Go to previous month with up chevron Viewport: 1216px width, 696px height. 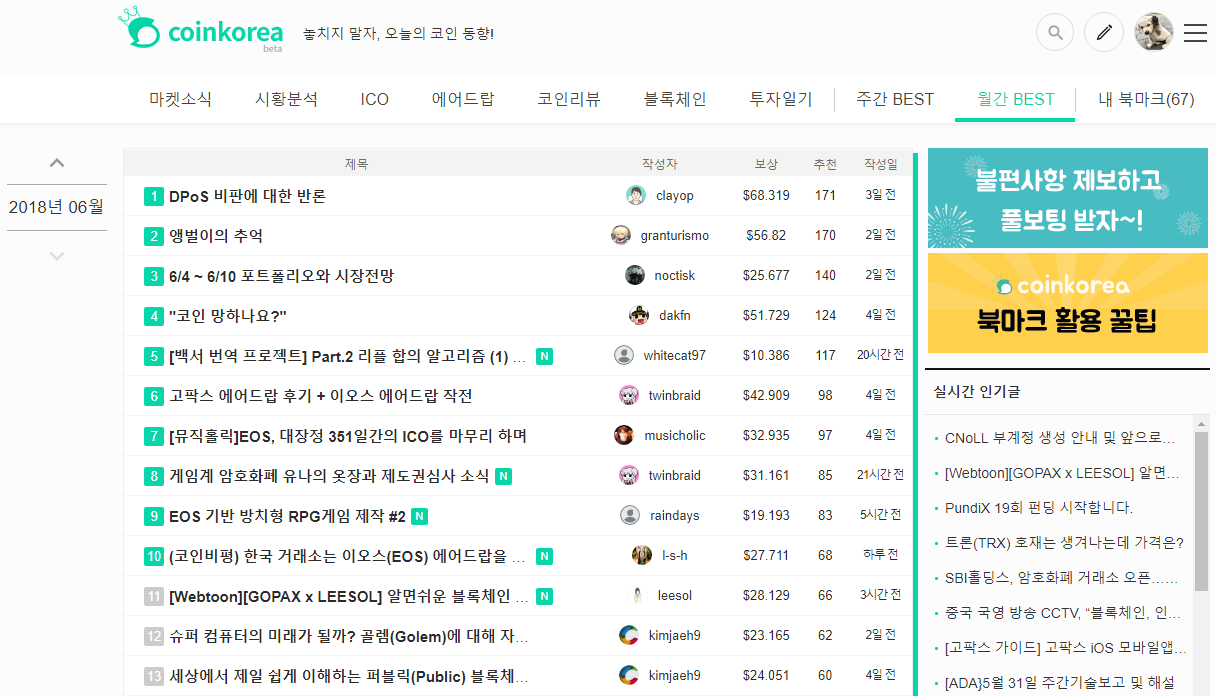[x=57, y=163]
